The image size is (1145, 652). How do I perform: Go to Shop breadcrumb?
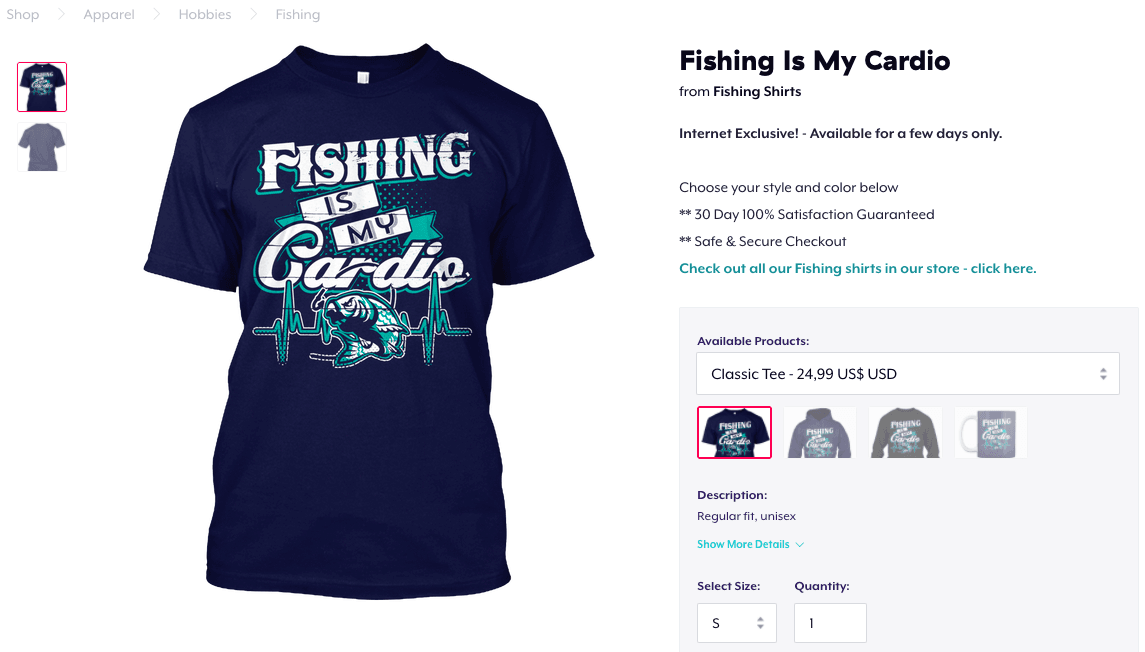tap(23, 15)
